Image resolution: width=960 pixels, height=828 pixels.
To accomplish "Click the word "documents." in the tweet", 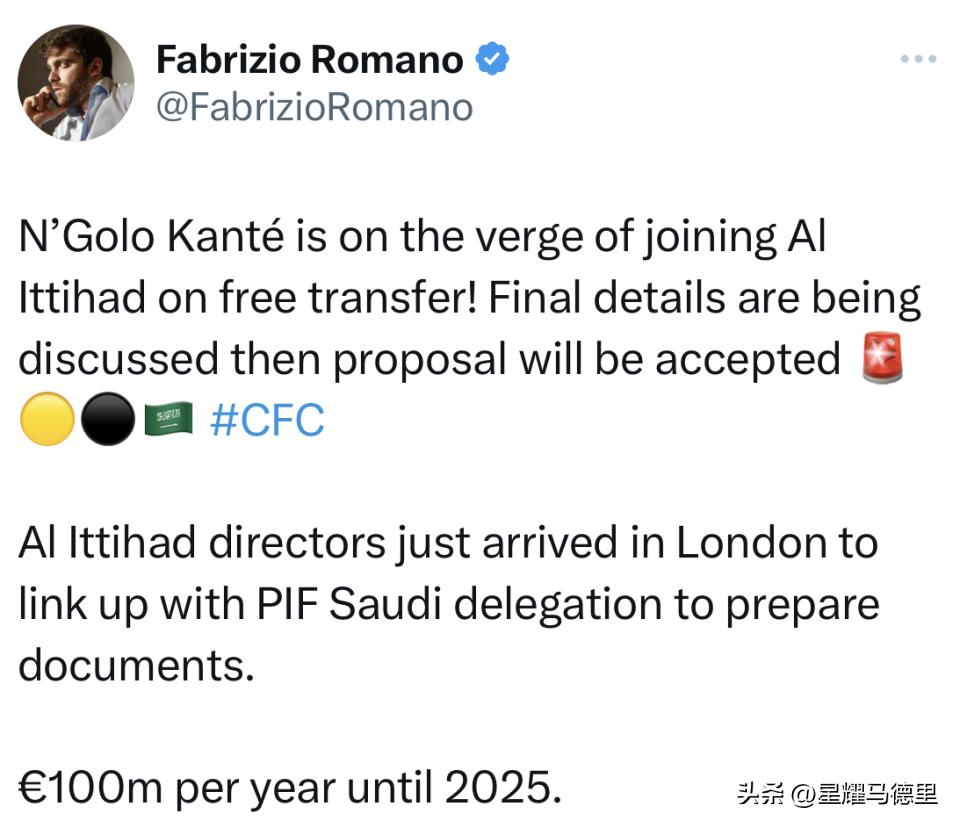I will point(137,665).
